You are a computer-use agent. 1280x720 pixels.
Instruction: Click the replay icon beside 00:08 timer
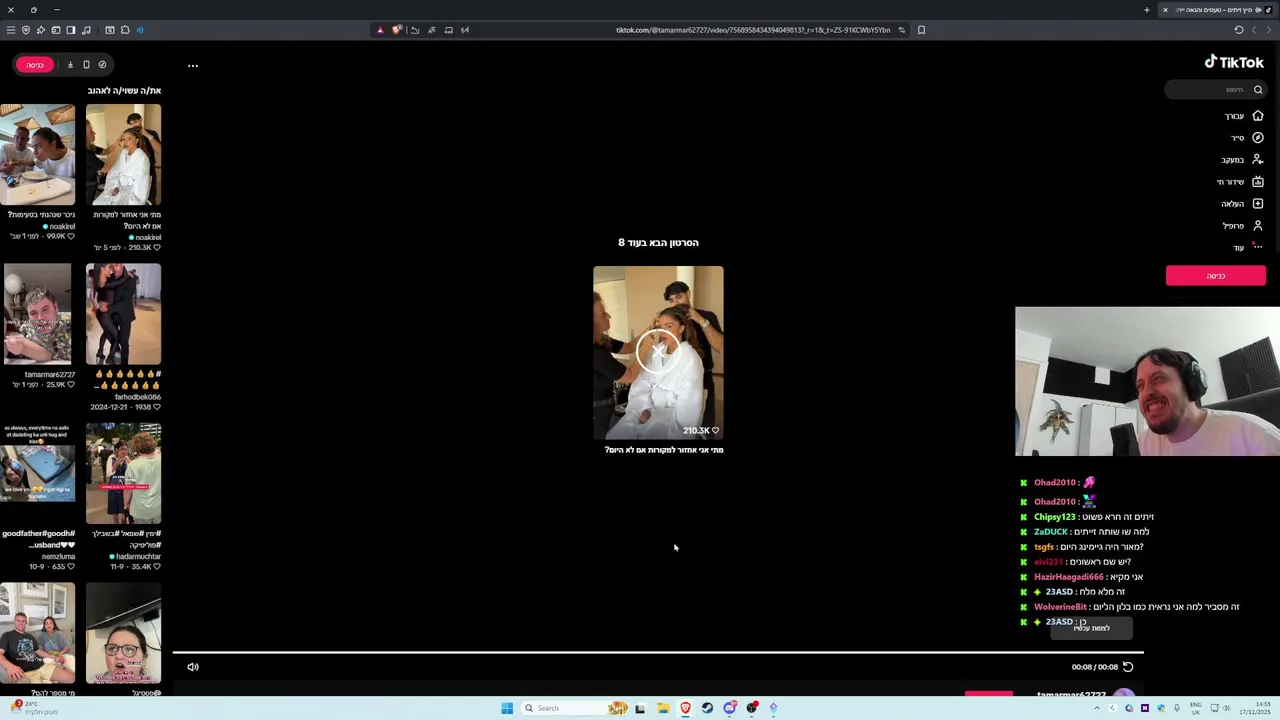pos(1128,667)
